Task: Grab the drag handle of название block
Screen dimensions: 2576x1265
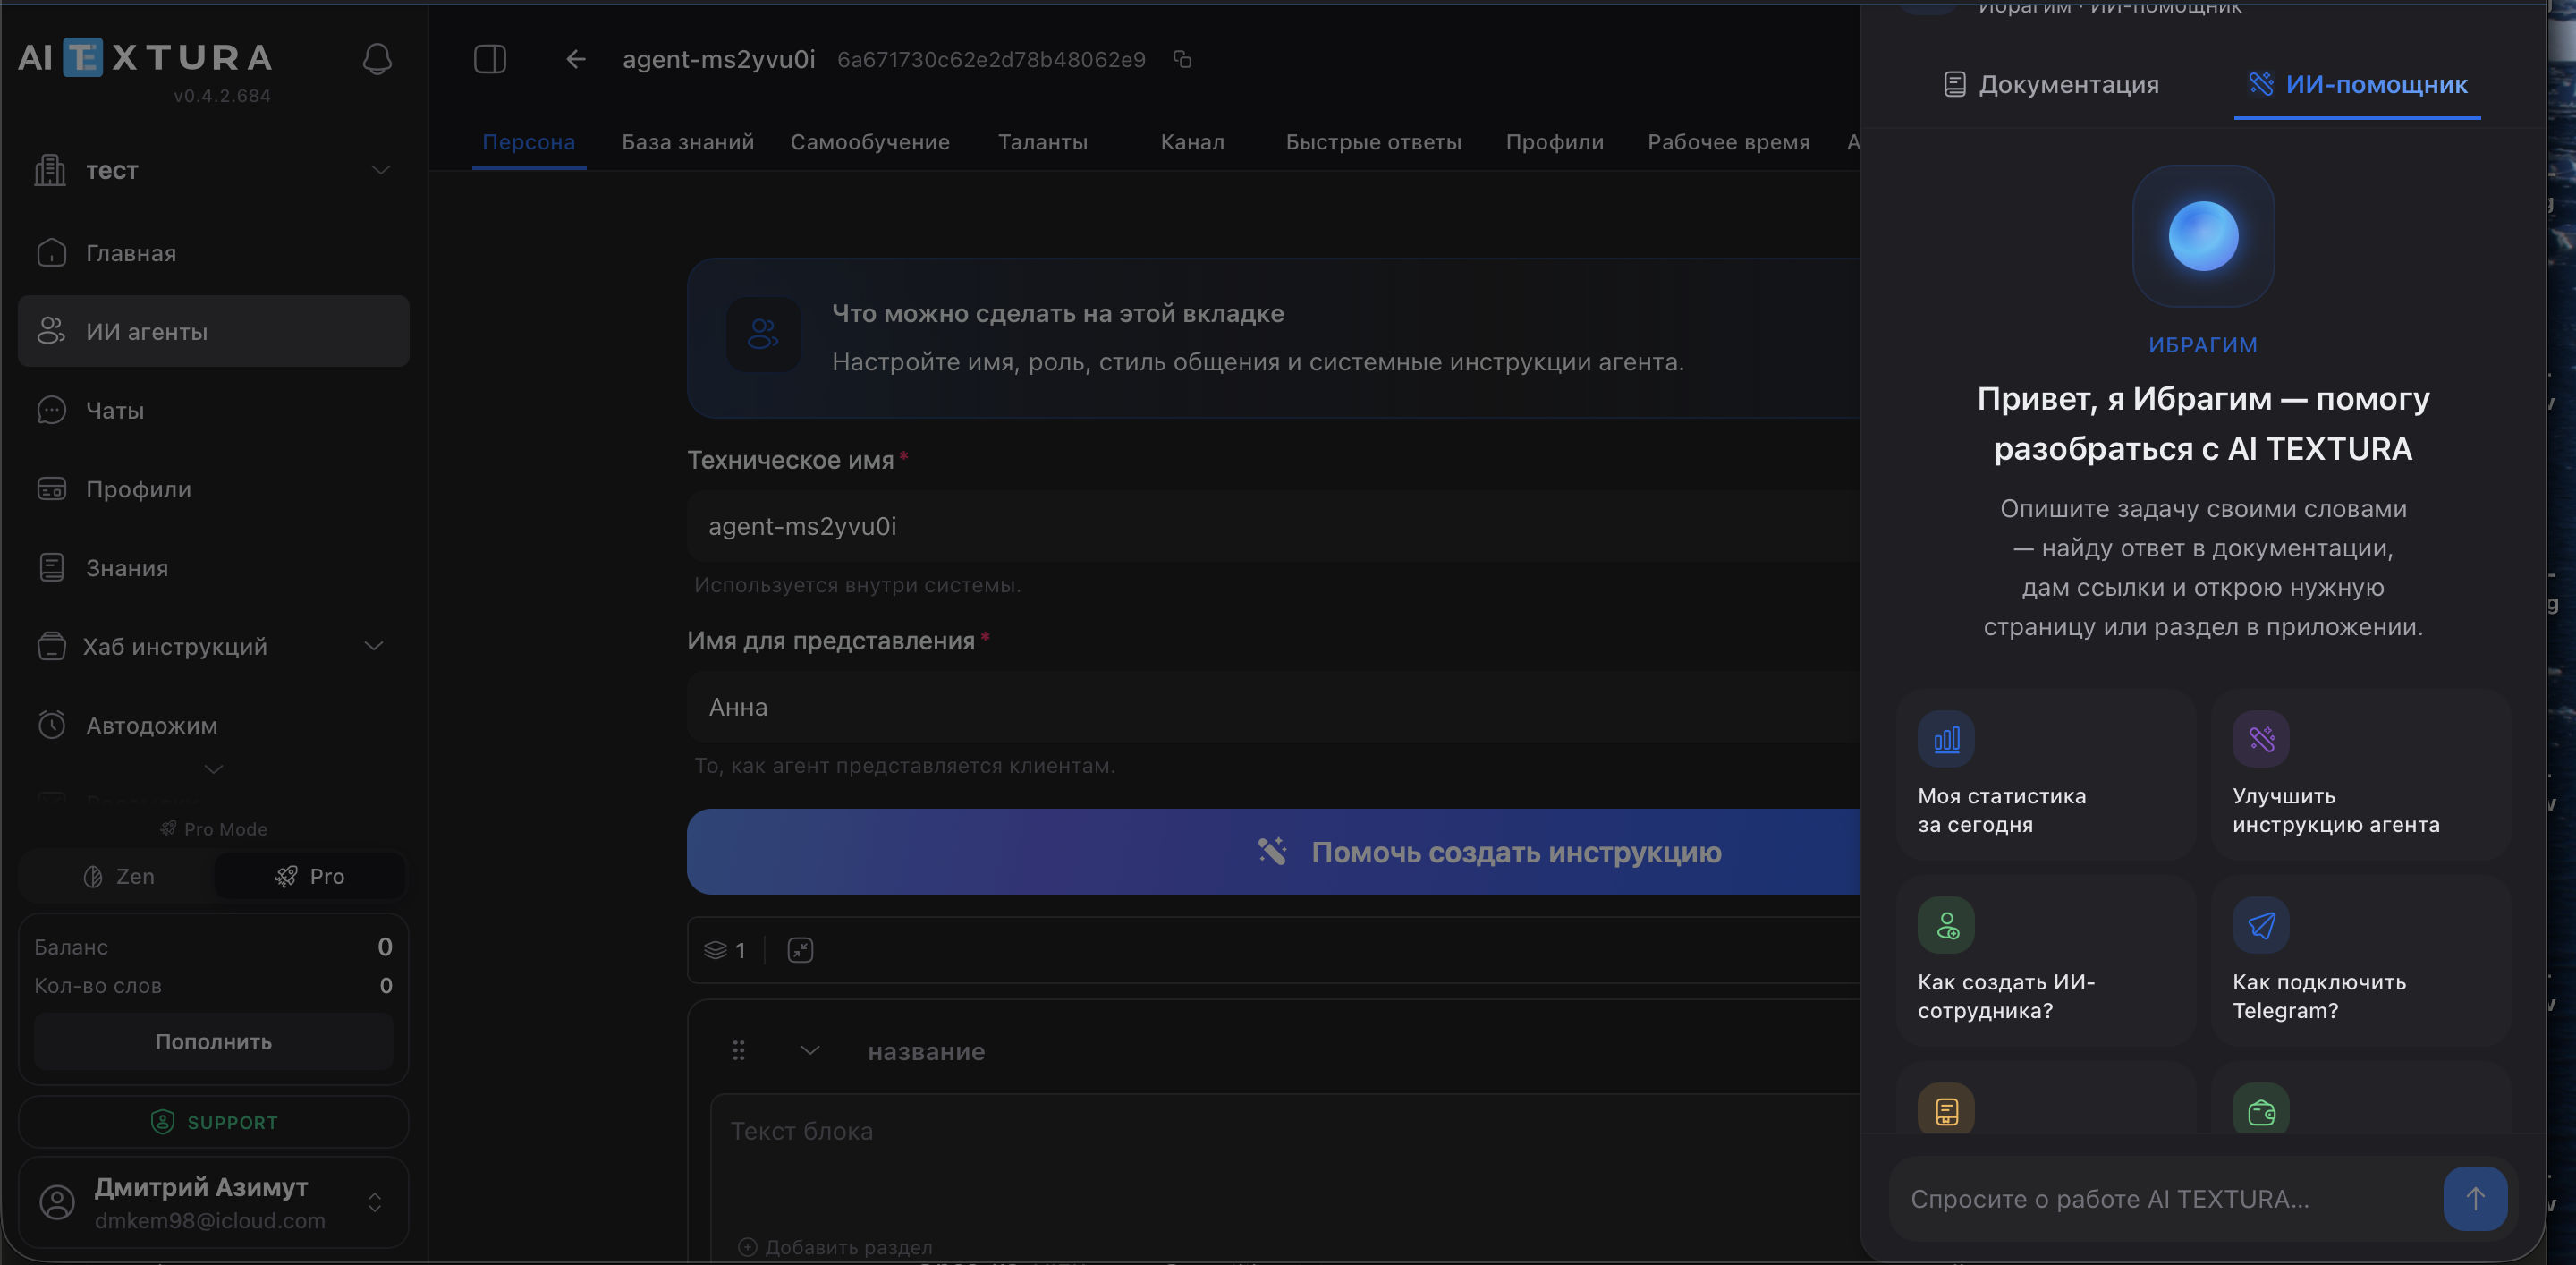Action: 738,1050
